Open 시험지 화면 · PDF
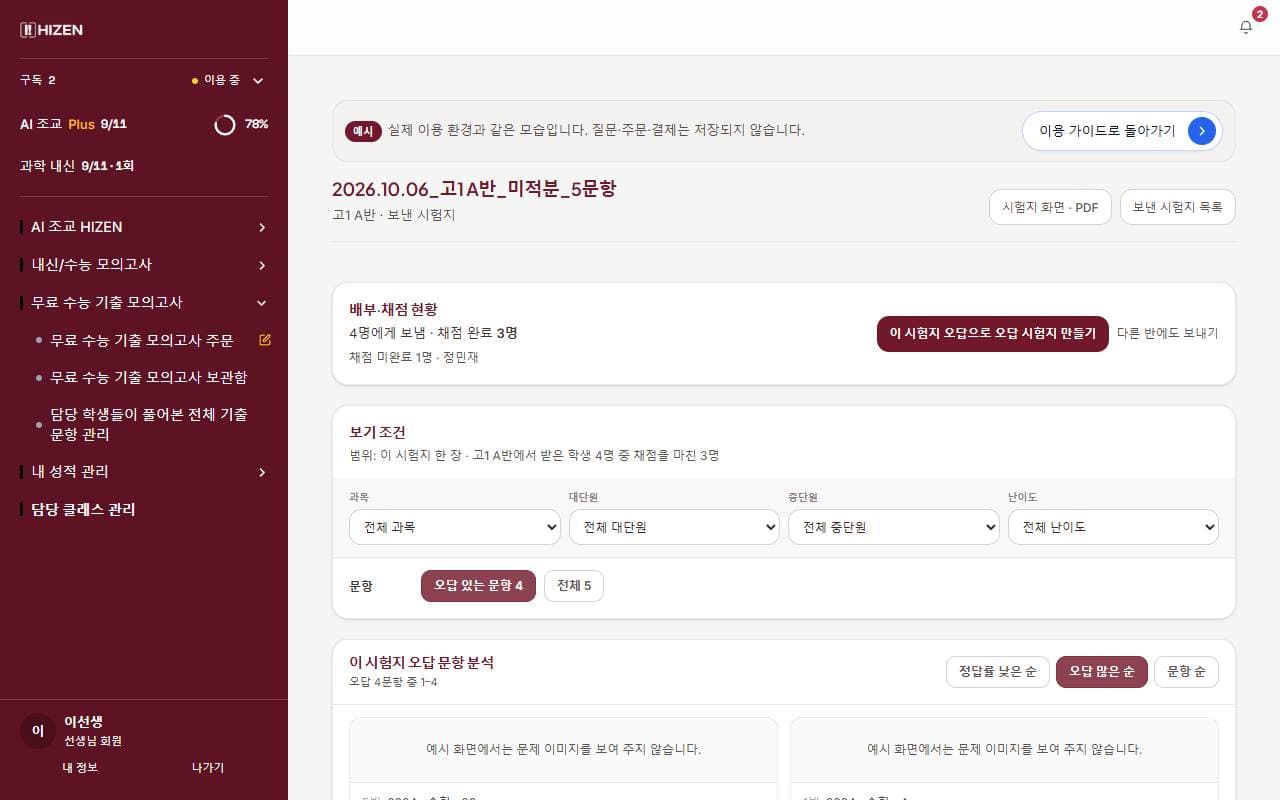The height and width of the screenshot is (800, 1280). pos(1050,207)
